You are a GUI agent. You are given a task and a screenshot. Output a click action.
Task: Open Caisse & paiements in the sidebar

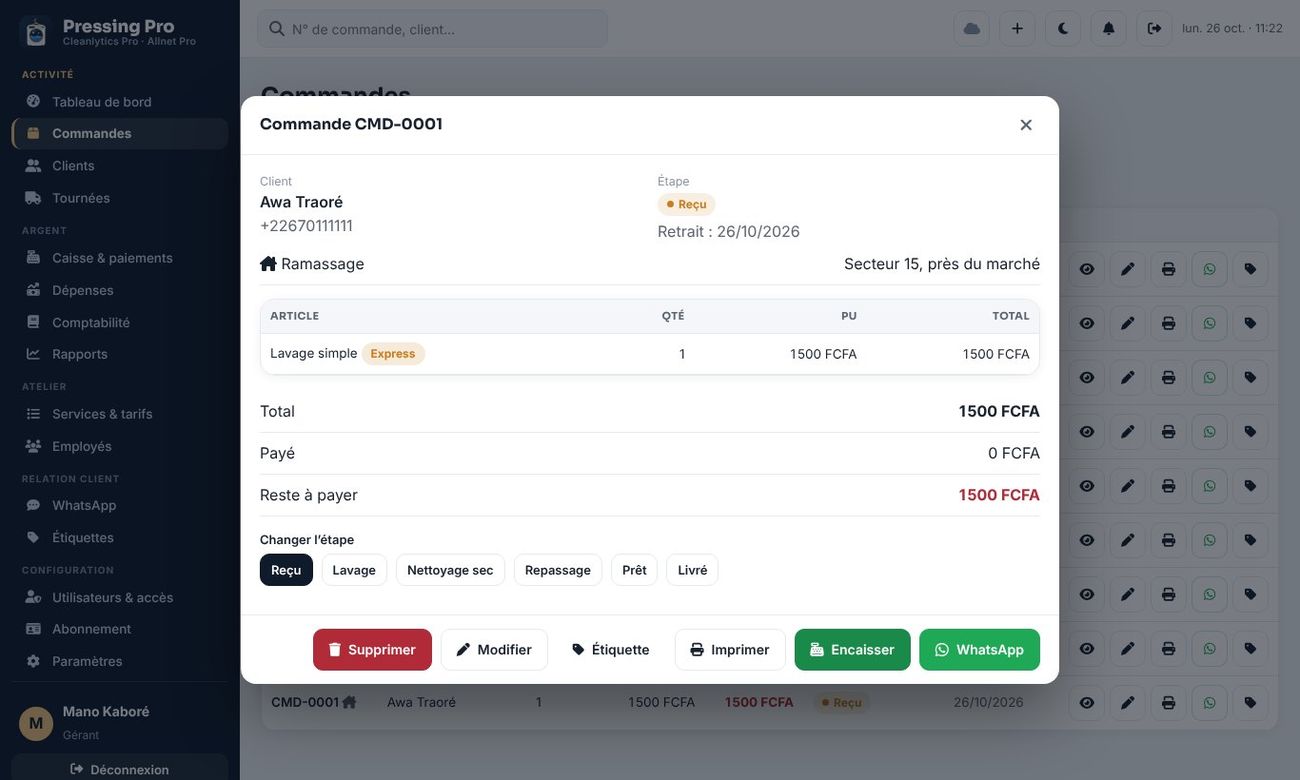120,257
